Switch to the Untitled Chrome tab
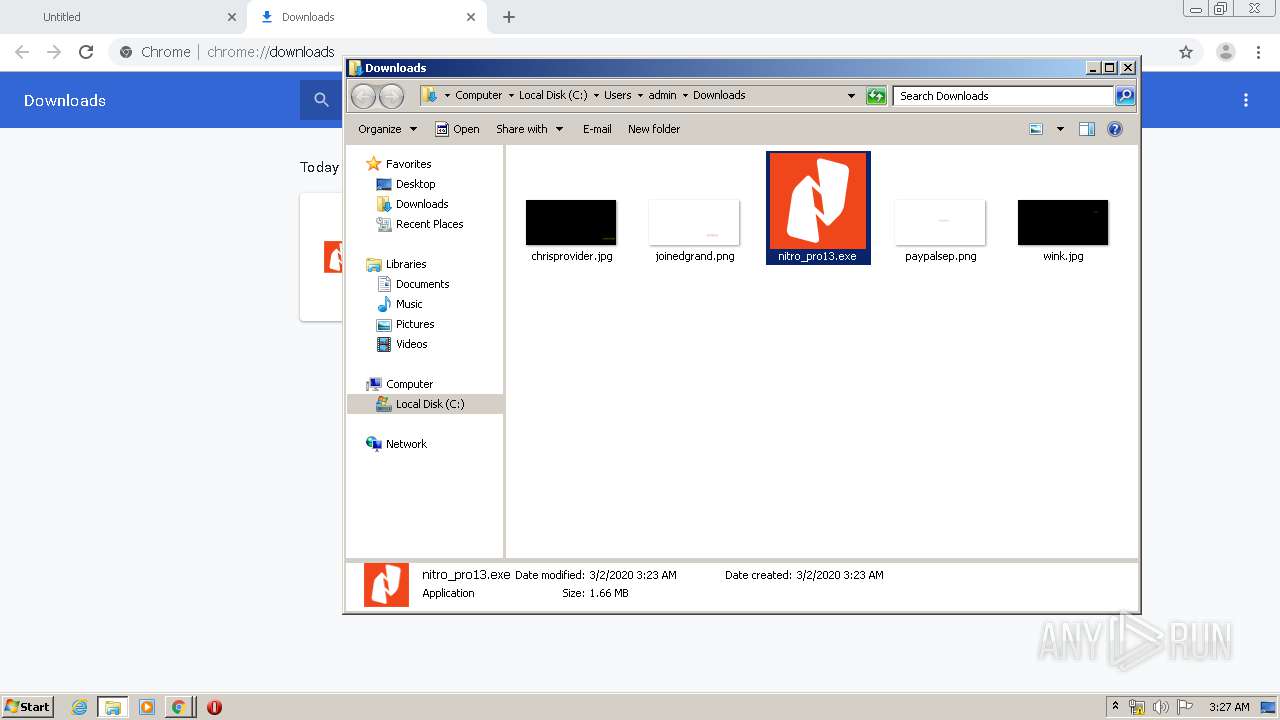The height and width of the screenshot is (720, 1280). tap(122, 17)
